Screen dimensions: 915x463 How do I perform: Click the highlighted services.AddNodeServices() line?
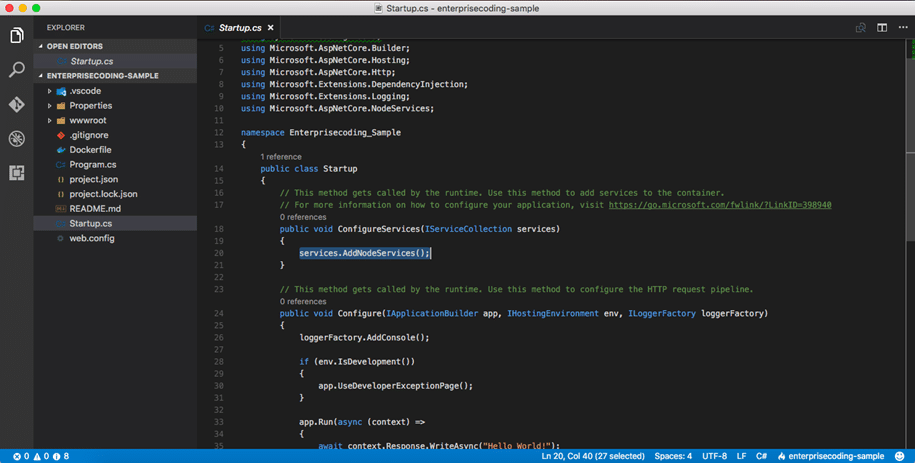click(x=365, y=253)
